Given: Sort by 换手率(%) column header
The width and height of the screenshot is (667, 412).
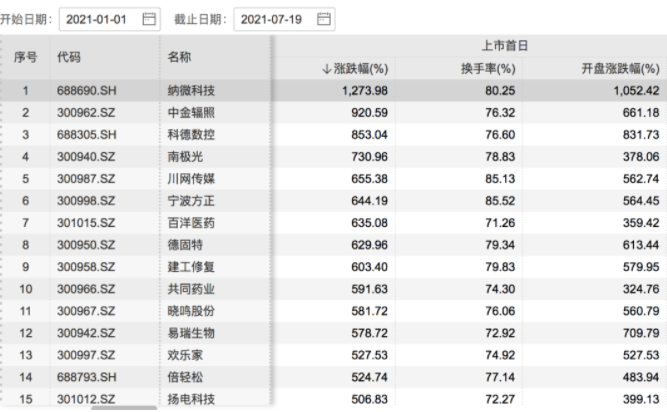Looking at the screenshot, I should click(x=488, y=68).
